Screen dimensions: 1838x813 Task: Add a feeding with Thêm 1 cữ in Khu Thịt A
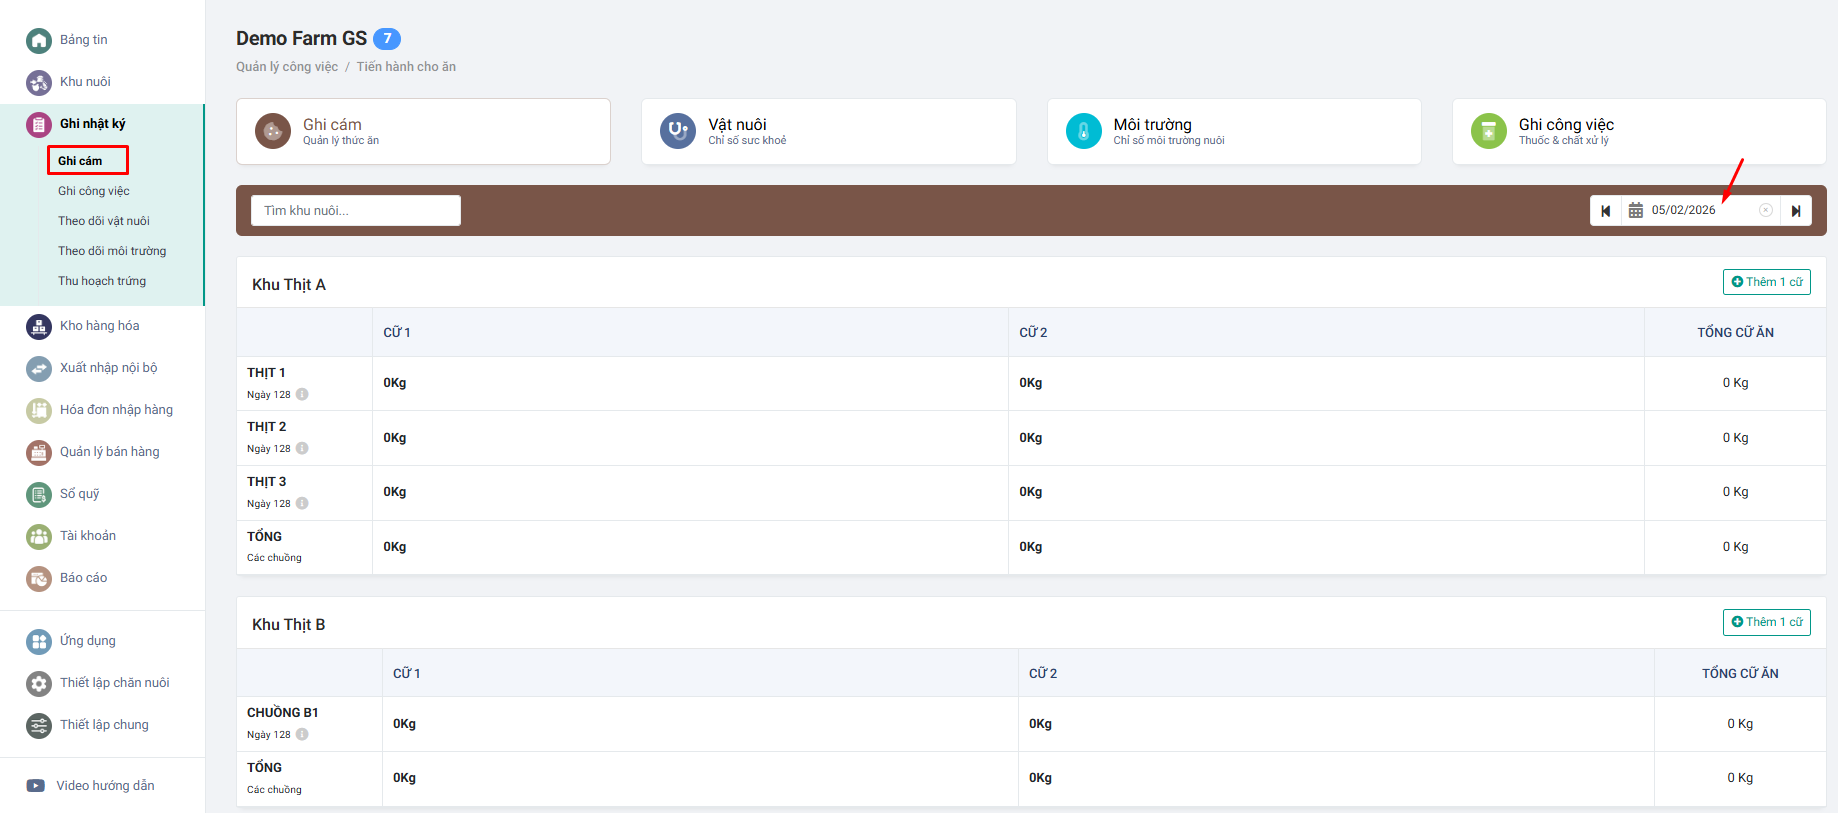pos(1766,282)
